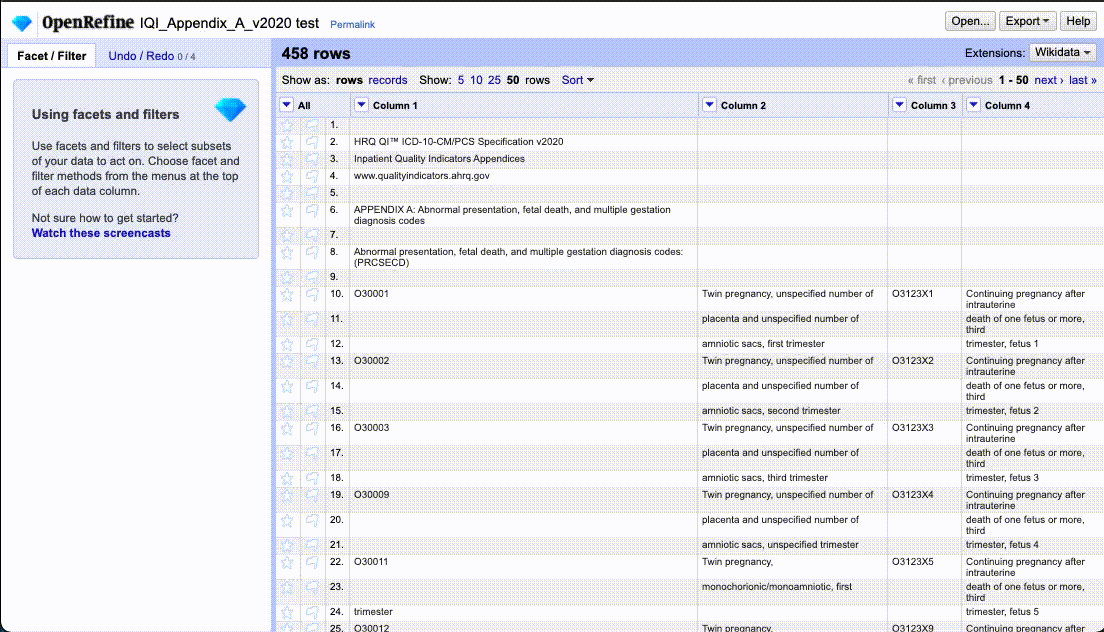Expand the Sort dropdown
Image resolution: width=1104 pixels, height=632 pixels.
coord(577,80)
